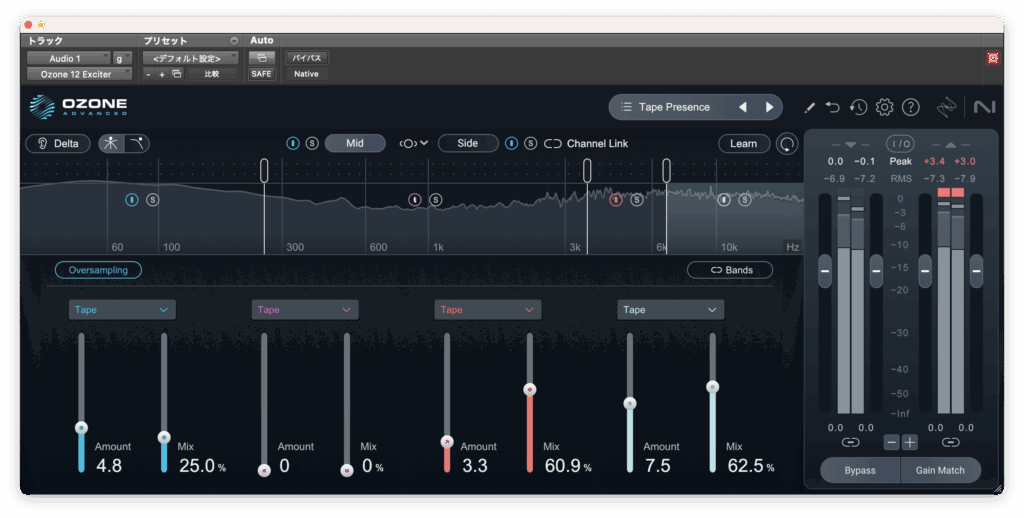Image resolution: width=1024 pixels, height=518 pixels.
Task: Click the fourth band's Amount slider handle
Action: coord(630,404)
